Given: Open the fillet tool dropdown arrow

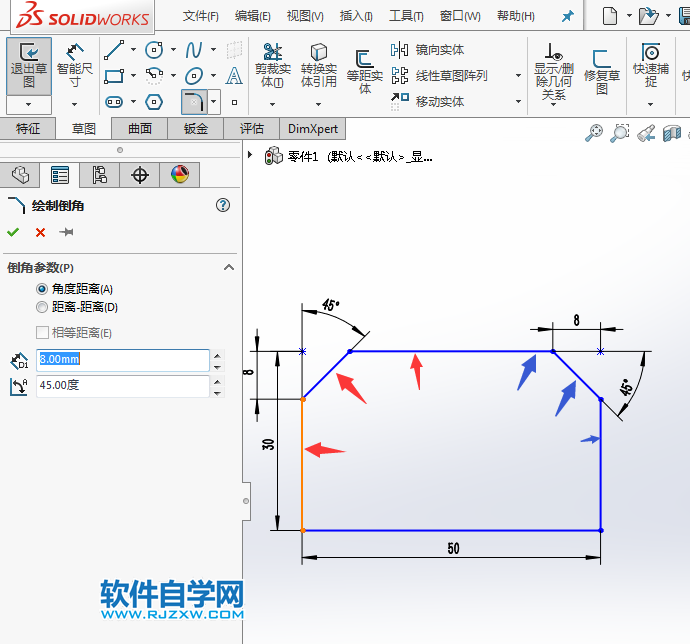Looking at the screenshot, I should pyautogui.click(x=213, y=102).
